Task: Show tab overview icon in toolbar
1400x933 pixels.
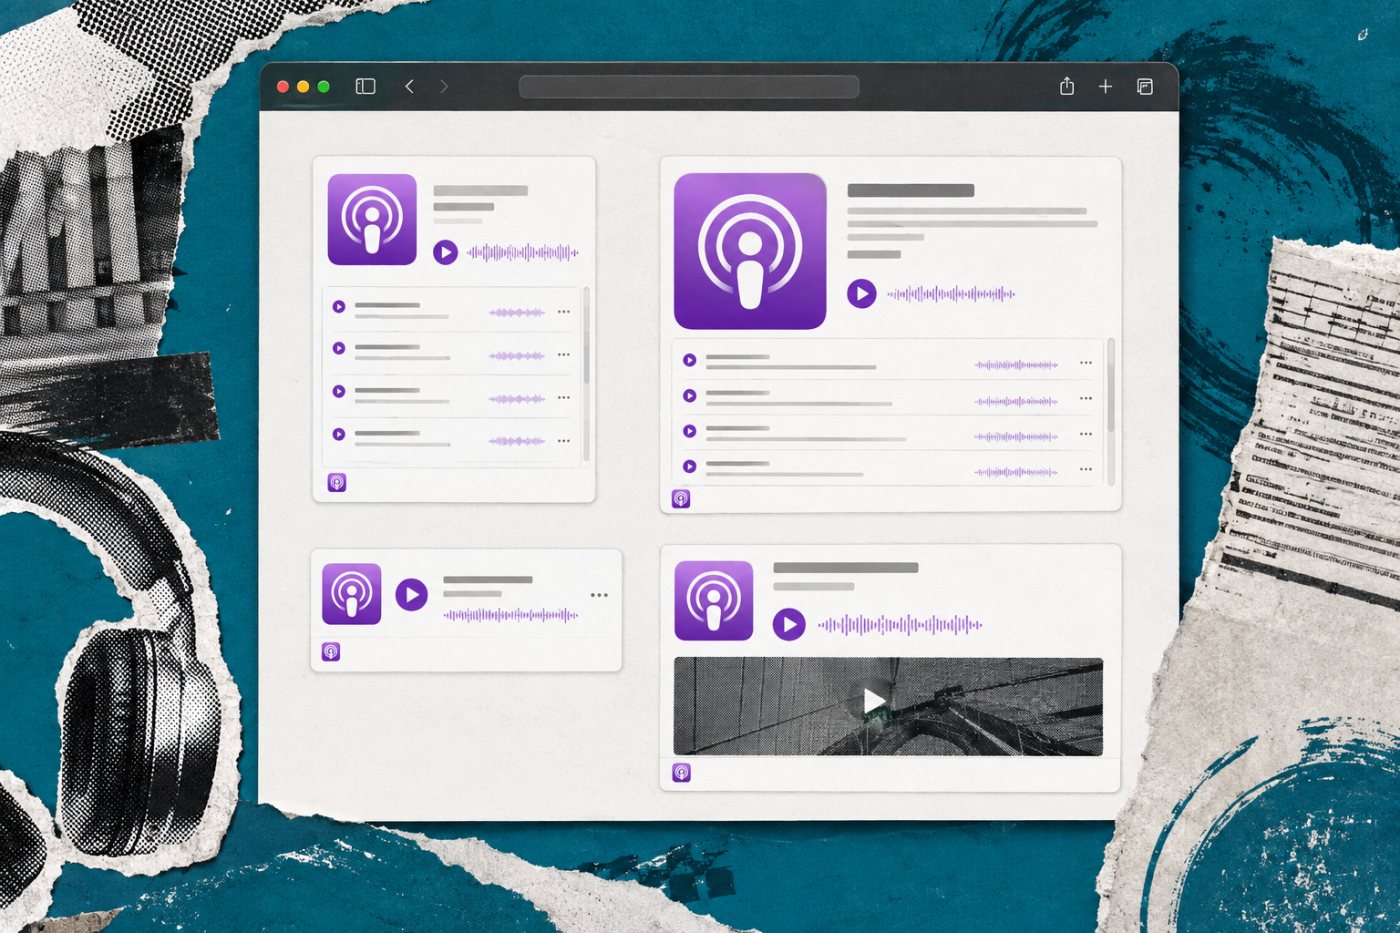Action: 1145,87
